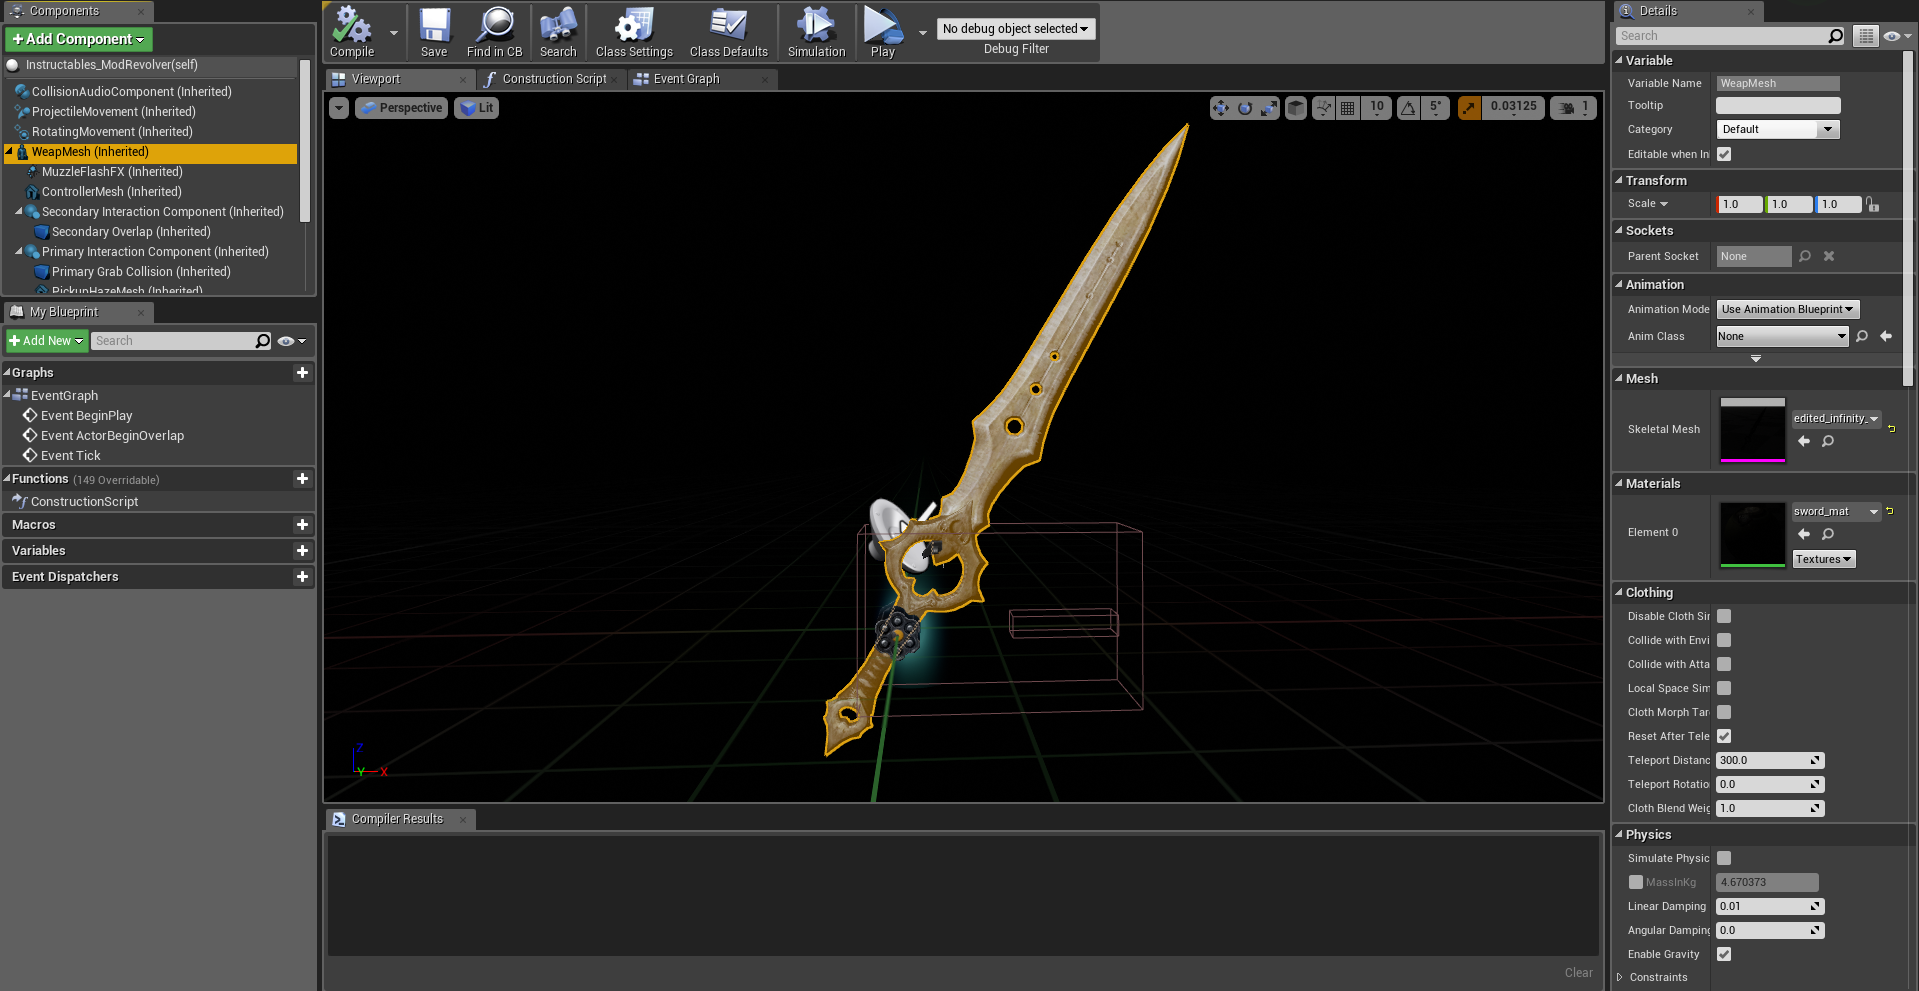Image resolution: width=1919 pixels, height=991 pixels.
Task: Toggle scale snapping orange icon
Action: click(x=1469, y=108)
